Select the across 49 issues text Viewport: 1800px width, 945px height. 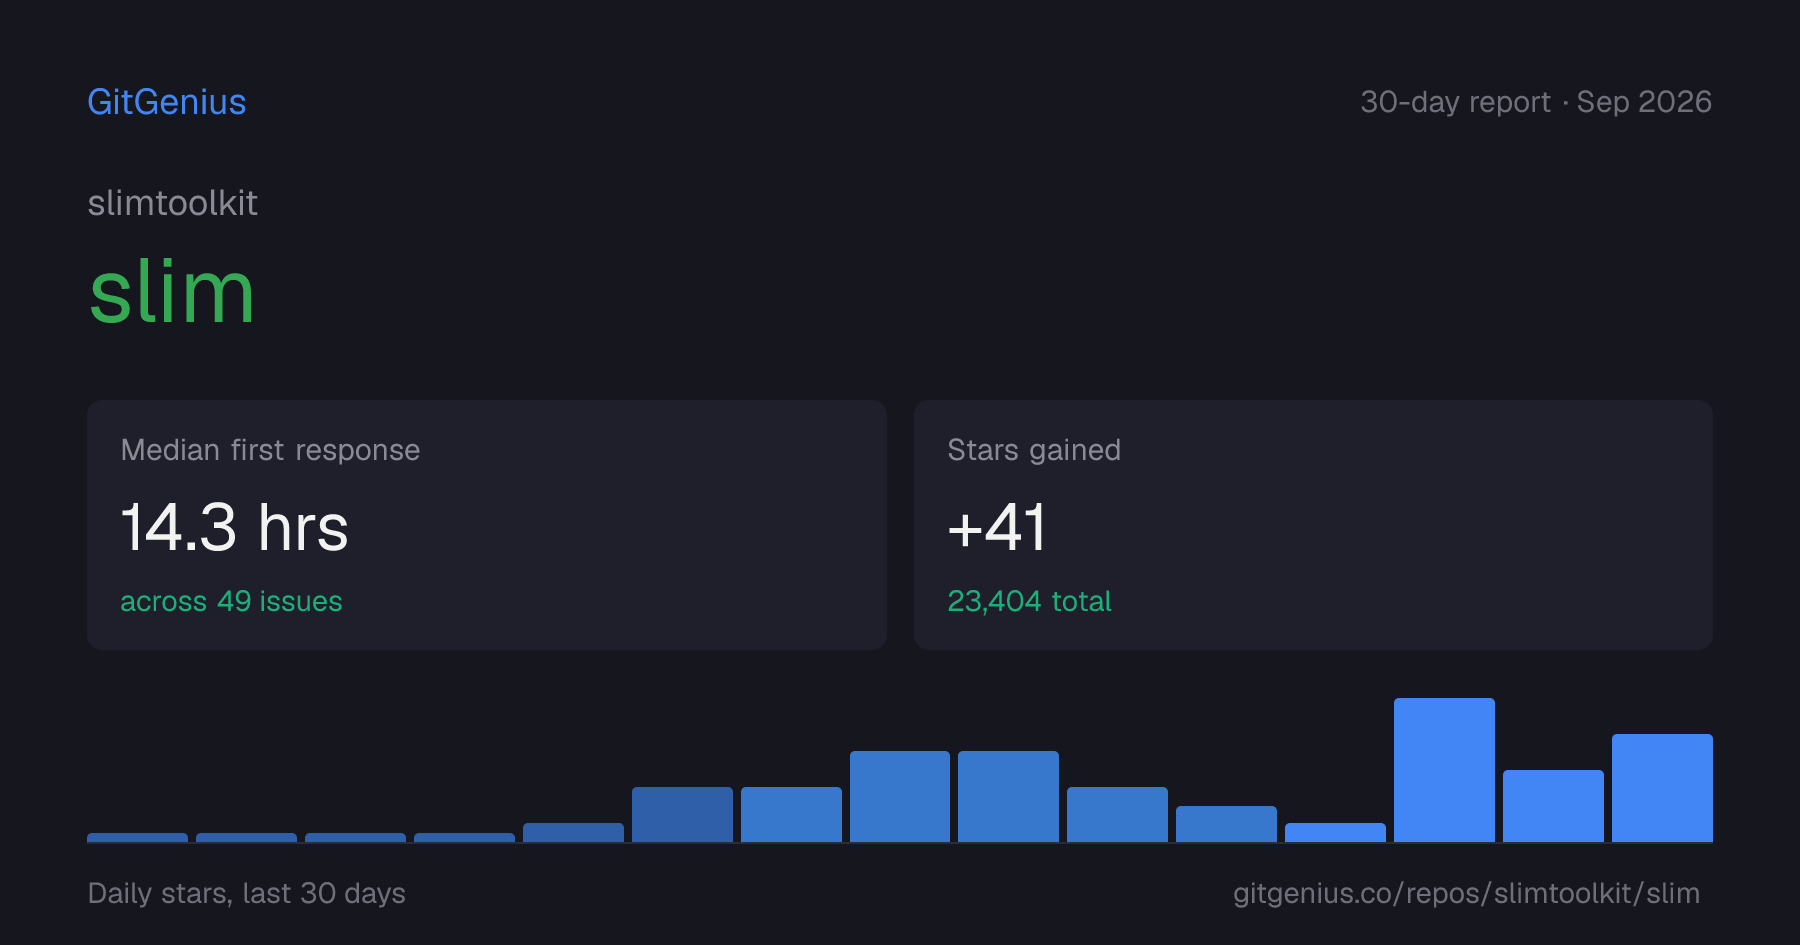pyautogui.click(x=231, y=601)
